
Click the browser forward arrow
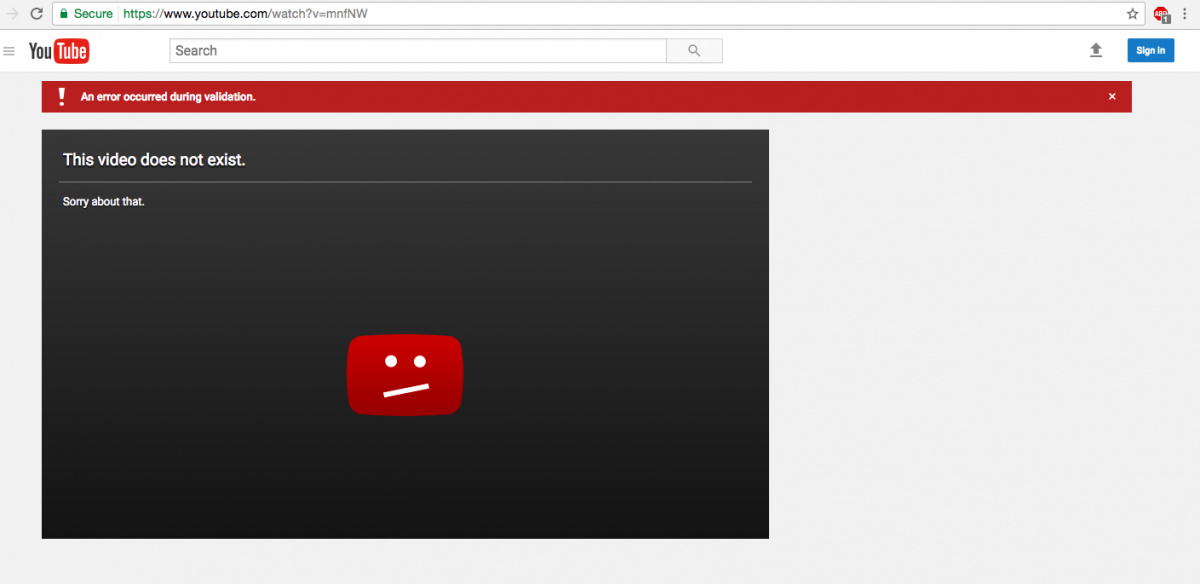[13, 14]
